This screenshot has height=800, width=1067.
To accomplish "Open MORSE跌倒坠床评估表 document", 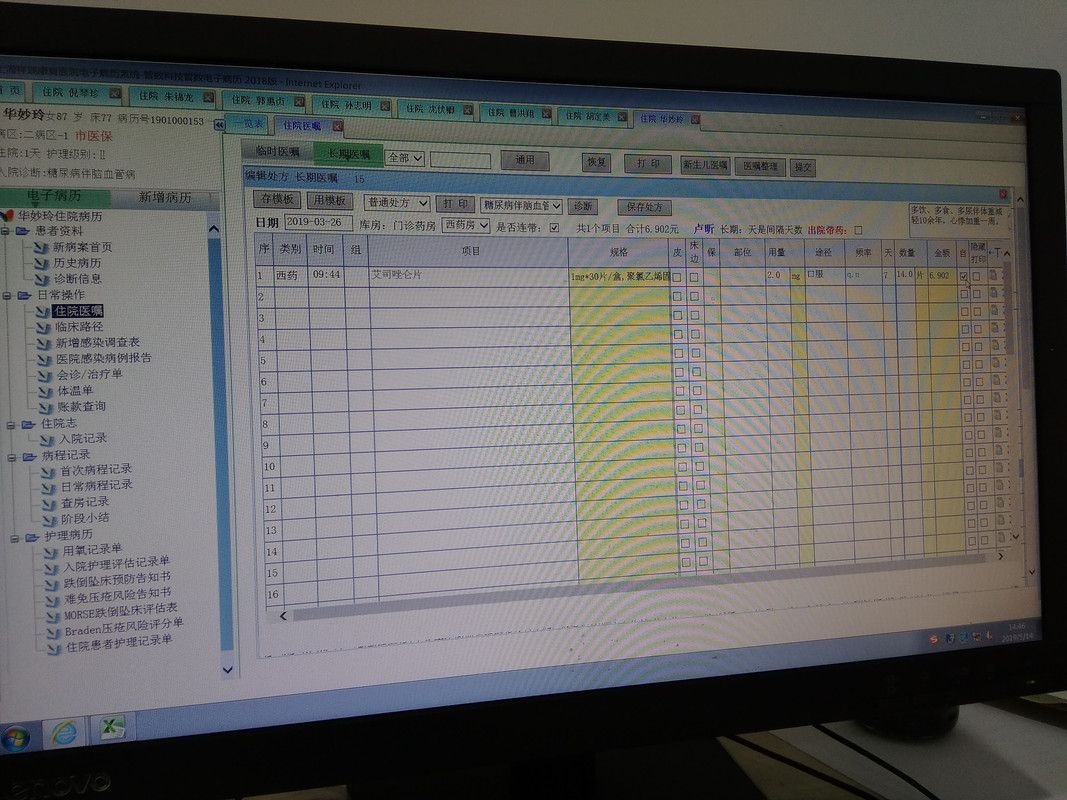I will pos(120,612).
